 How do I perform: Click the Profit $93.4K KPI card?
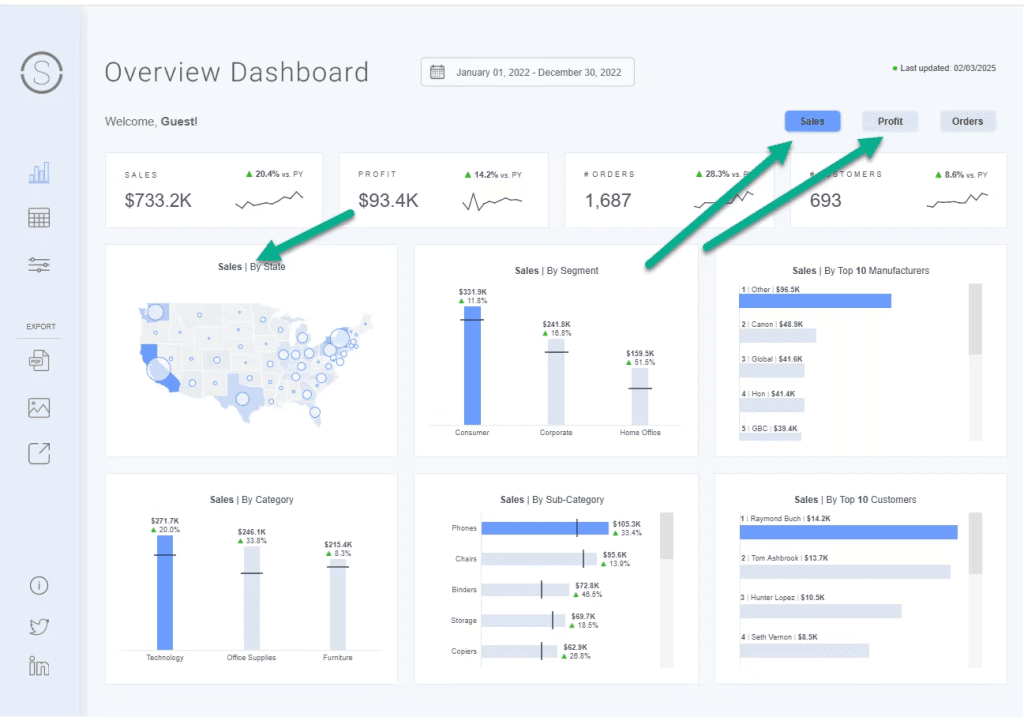(443, 191)
